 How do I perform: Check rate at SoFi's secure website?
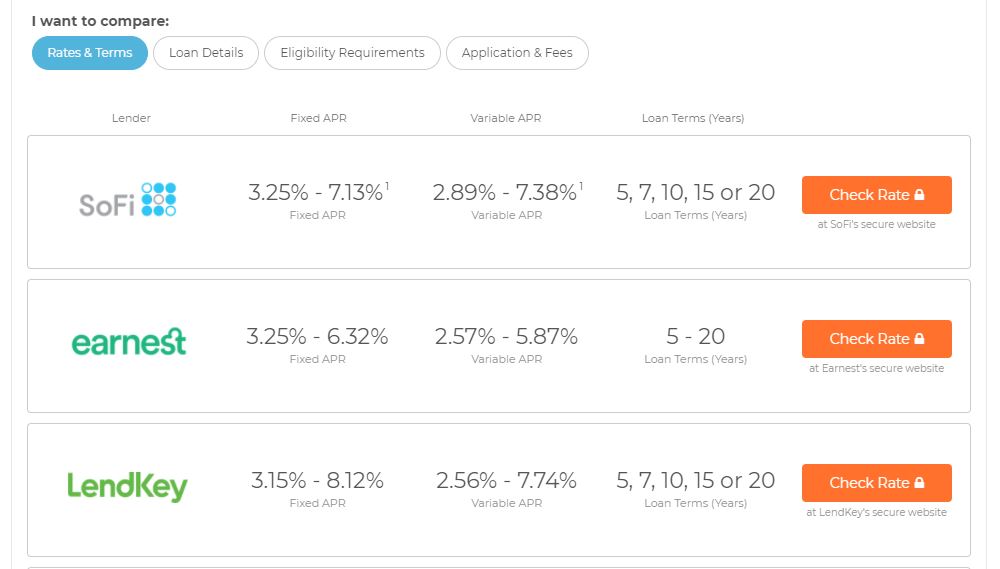point(877,195)
